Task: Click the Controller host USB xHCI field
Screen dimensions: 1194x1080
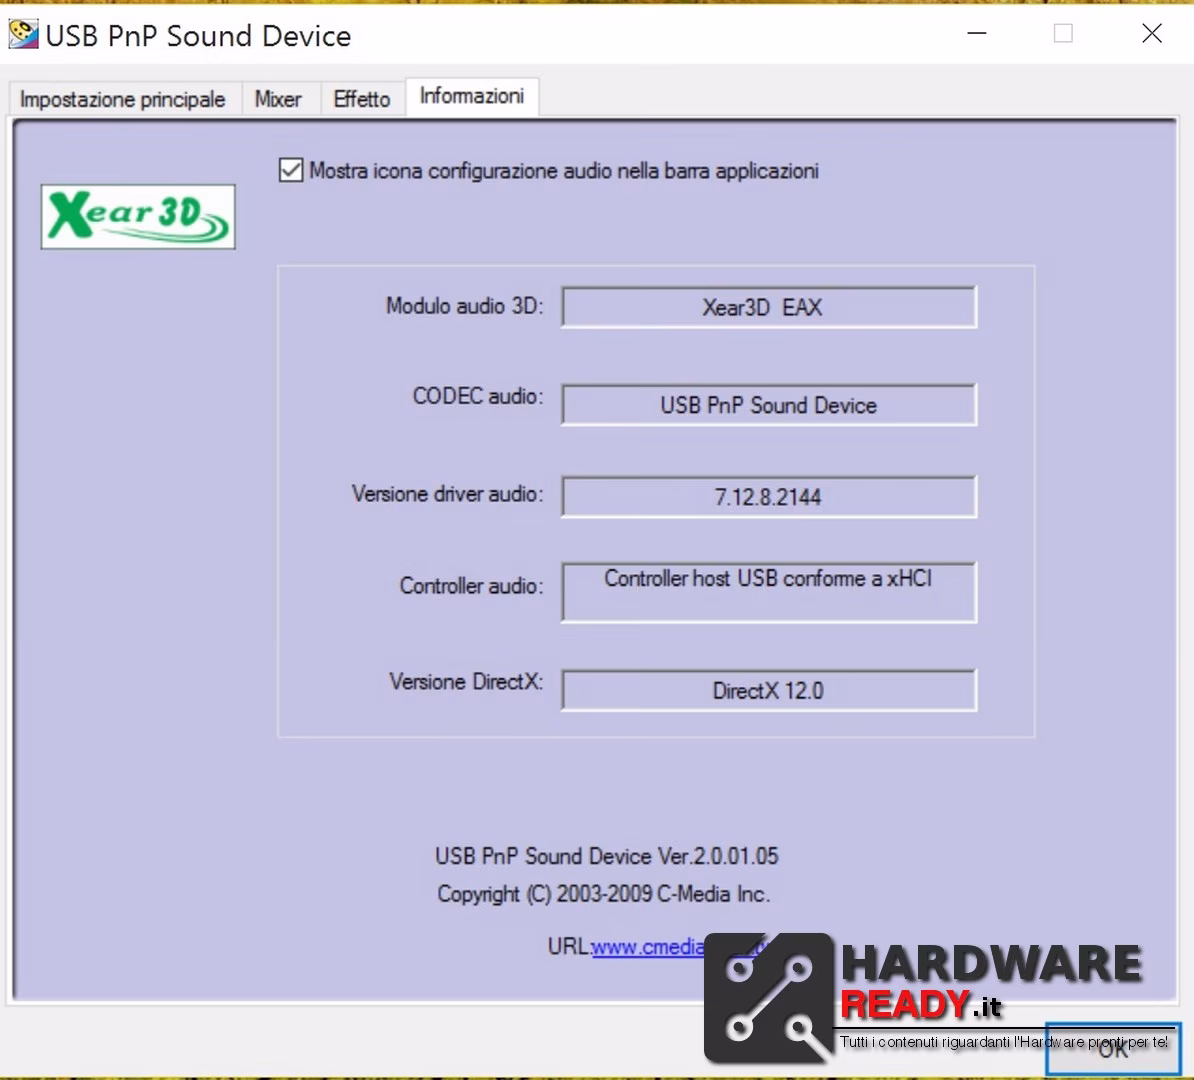Action: (x=768, y=592)
